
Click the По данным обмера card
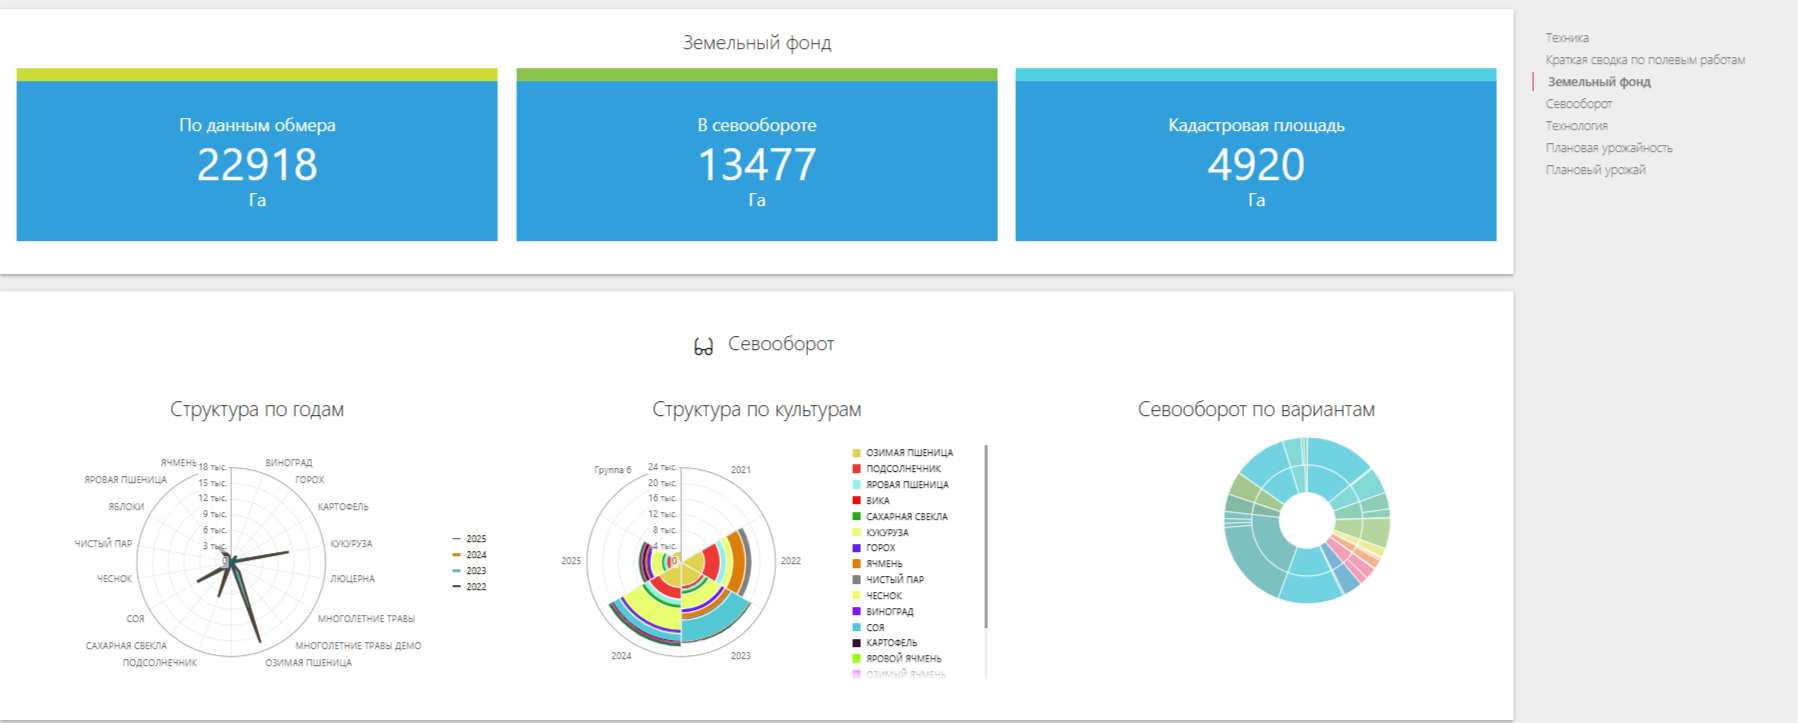tap(257, 160)
